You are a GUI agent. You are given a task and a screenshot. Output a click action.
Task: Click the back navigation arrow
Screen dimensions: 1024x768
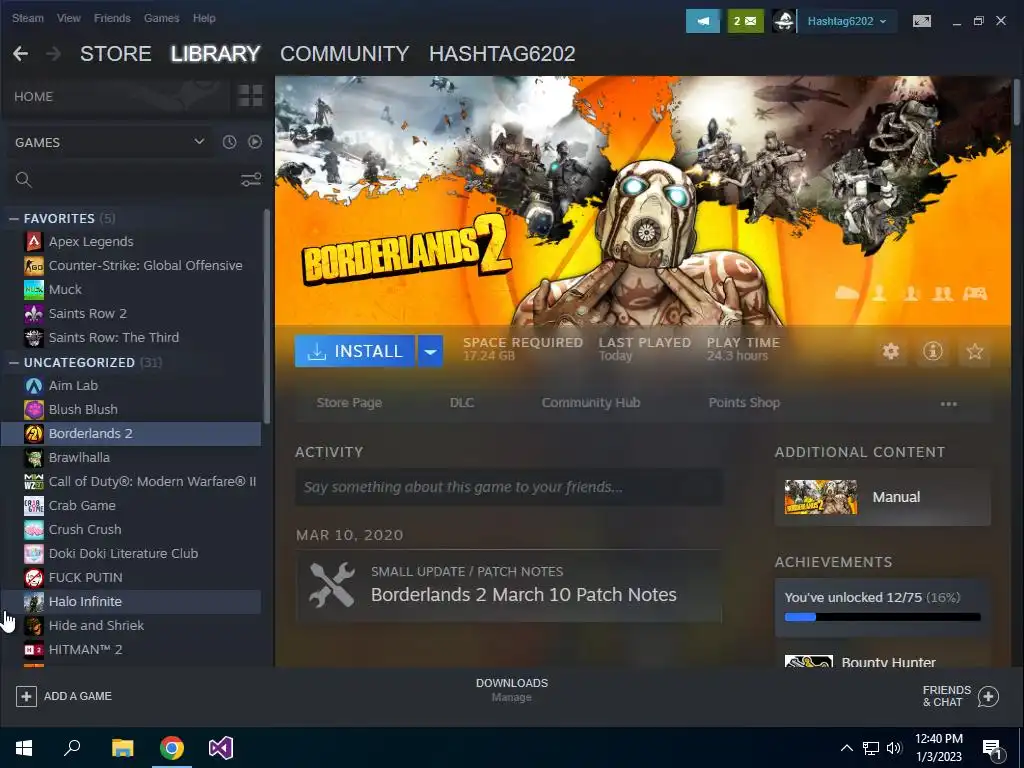coord(20,54)
